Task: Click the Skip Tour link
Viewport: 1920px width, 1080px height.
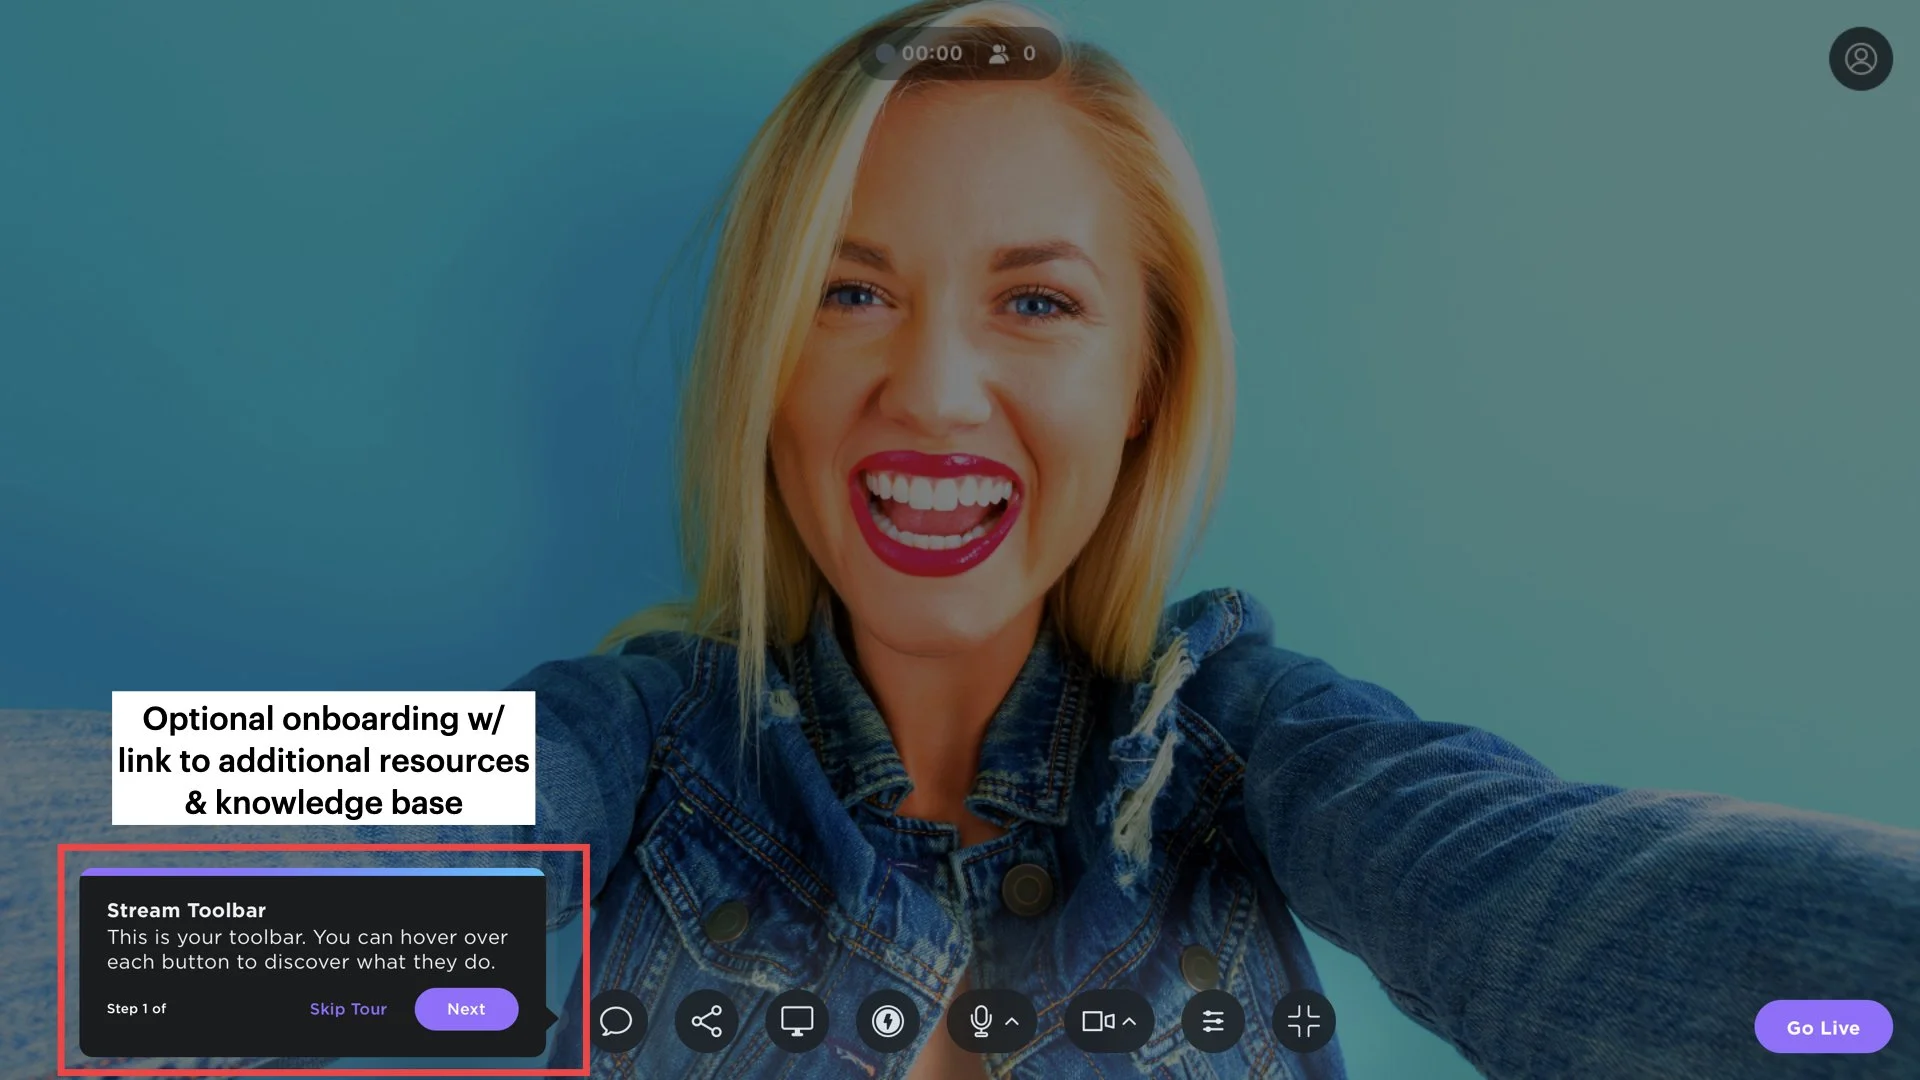Action: tap(348, 1009)
